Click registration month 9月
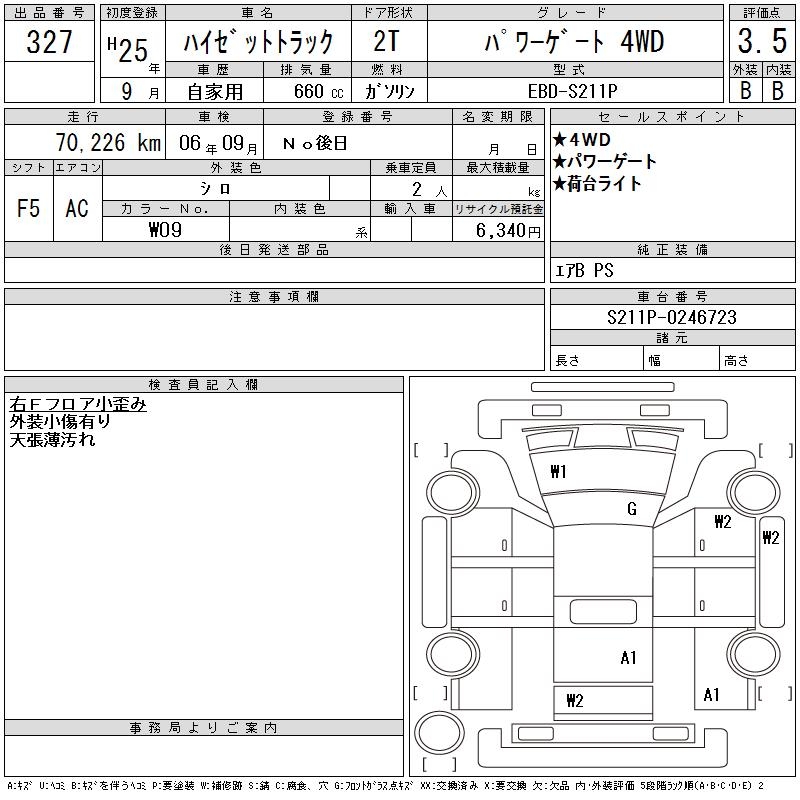This screenshot has height=800, width=800. click(x=140, y=91)
